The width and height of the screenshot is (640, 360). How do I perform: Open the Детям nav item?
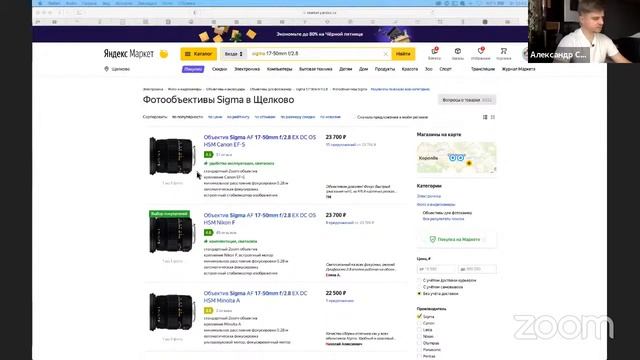[345, 69]
